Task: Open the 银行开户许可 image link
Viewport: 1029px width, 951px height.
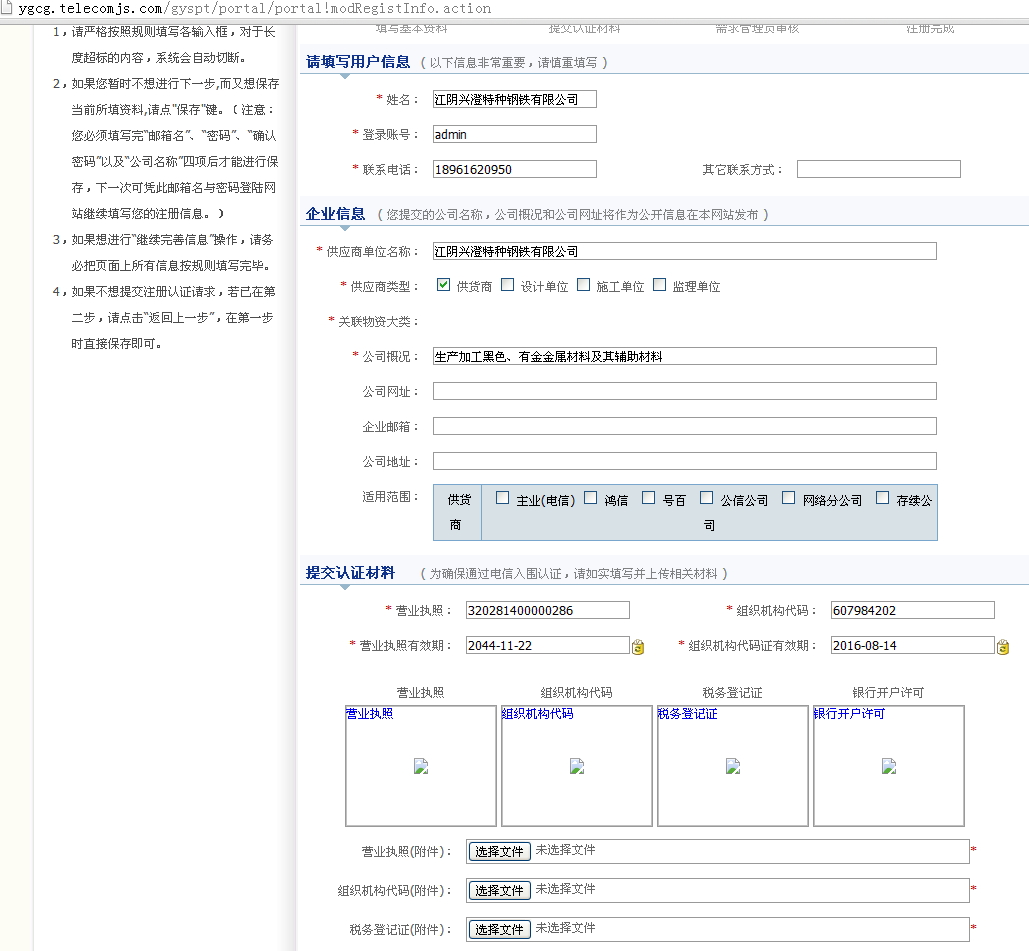Action: click(x=849, y=713)
